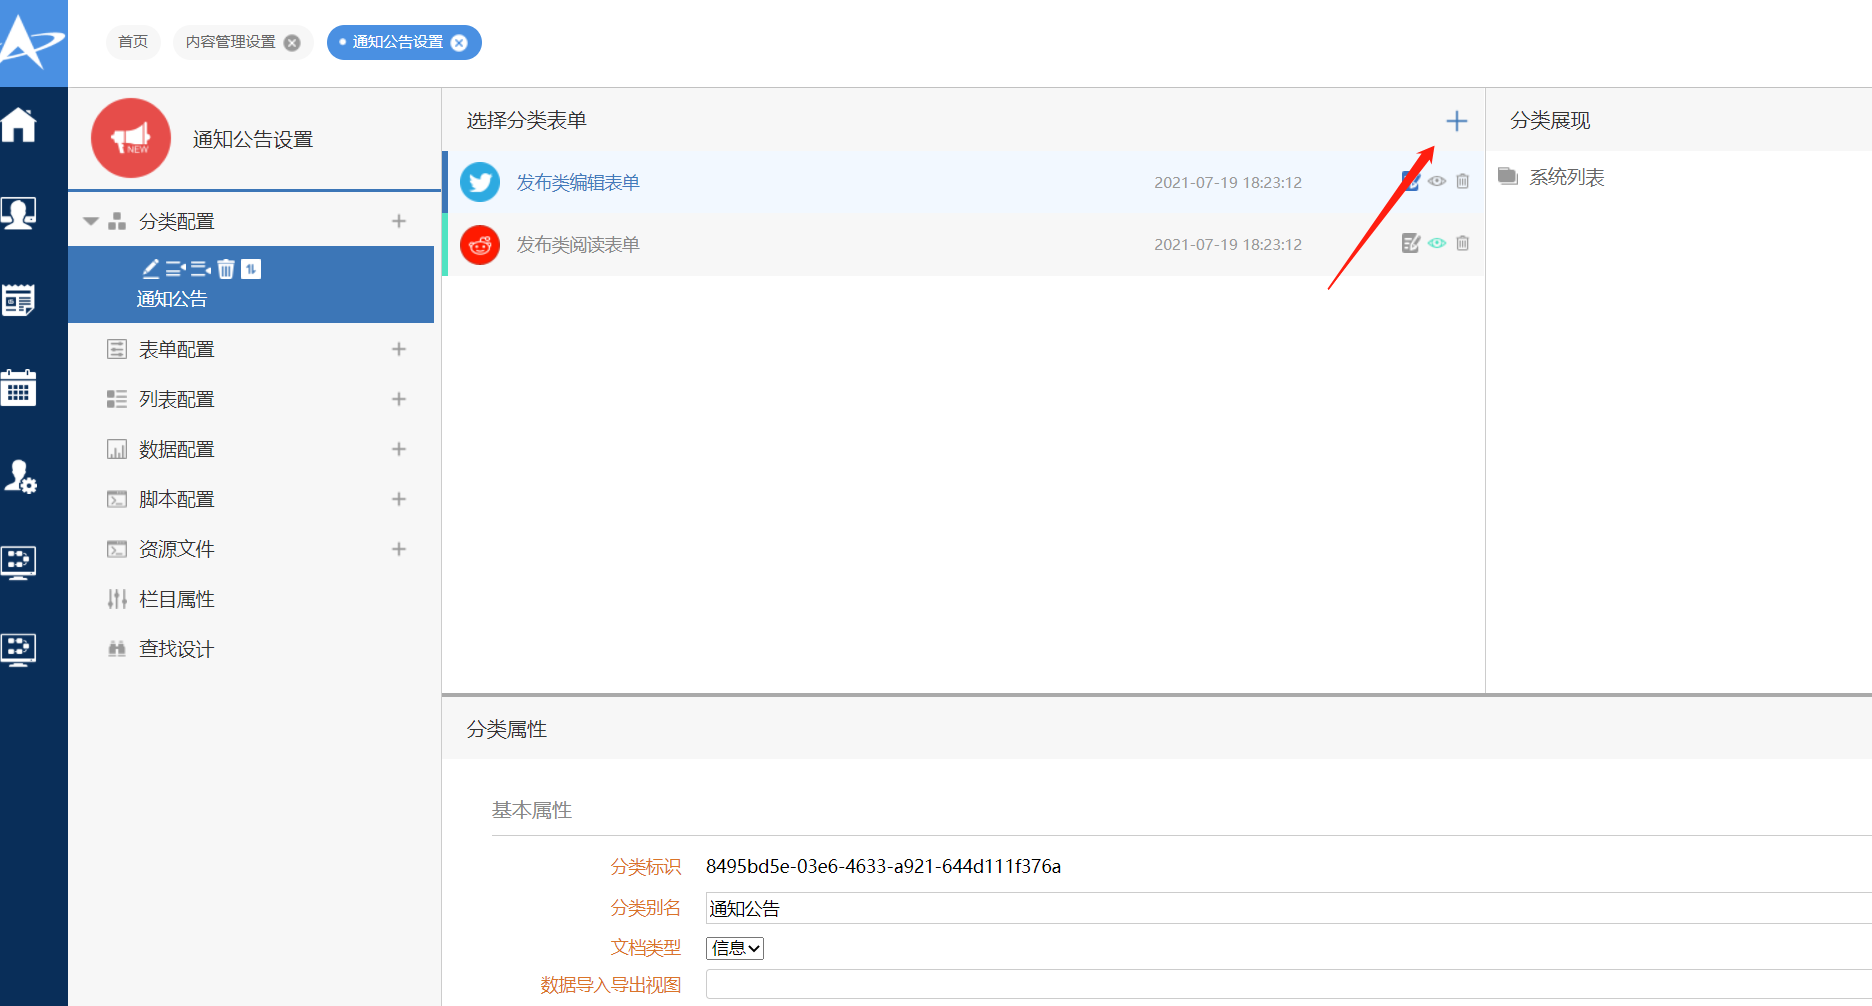The image size is (1872, 1006).
Task: Select 系统列表 in 分类展现
Action: click(1567, 177)
